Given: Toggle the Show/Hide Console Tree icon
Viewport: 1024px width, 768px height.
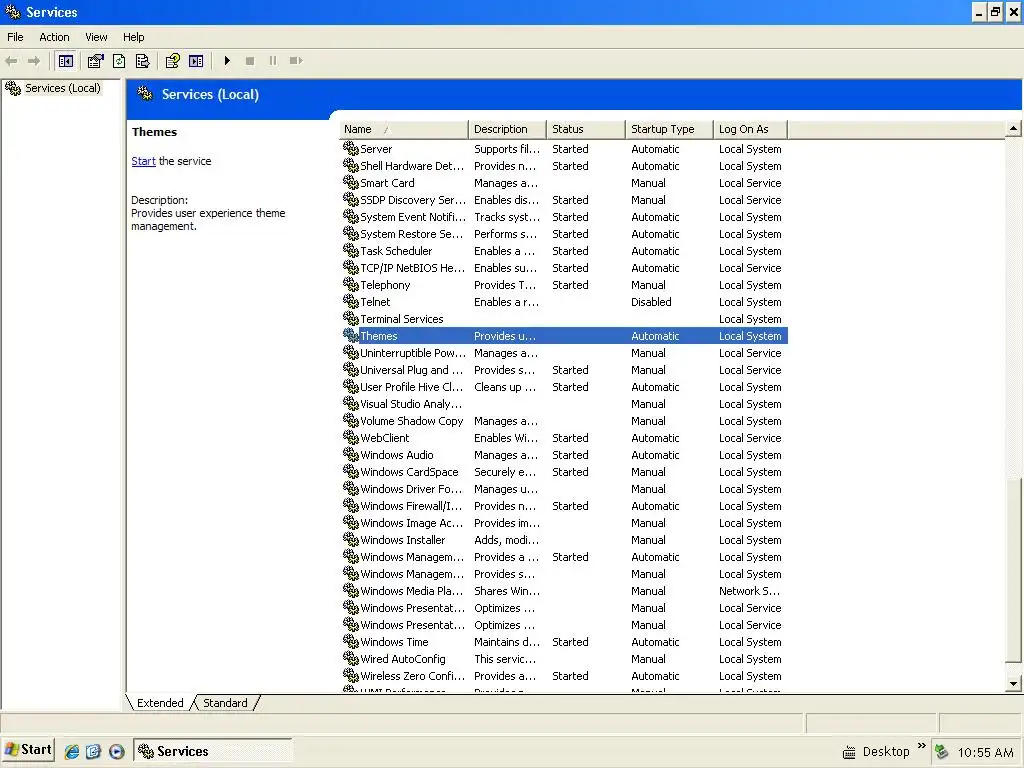Looking at the screenshot, I should (65, 61).
